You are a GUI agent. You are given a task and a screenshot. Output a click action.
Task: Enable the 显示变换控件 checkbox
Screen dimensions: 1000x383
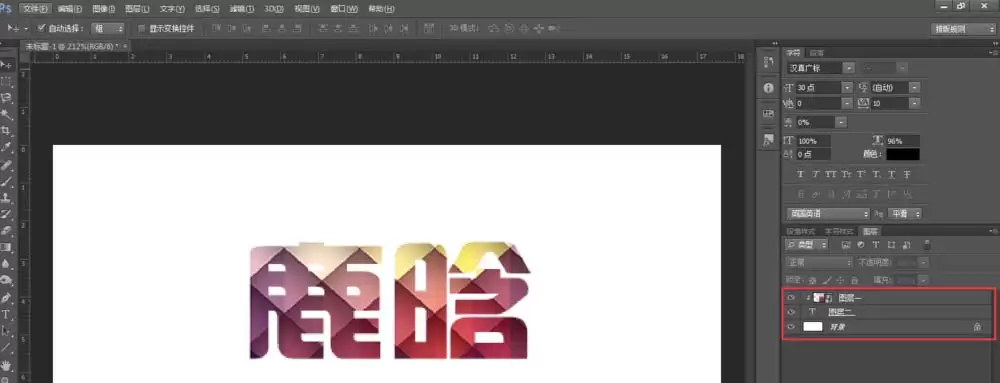142,28
